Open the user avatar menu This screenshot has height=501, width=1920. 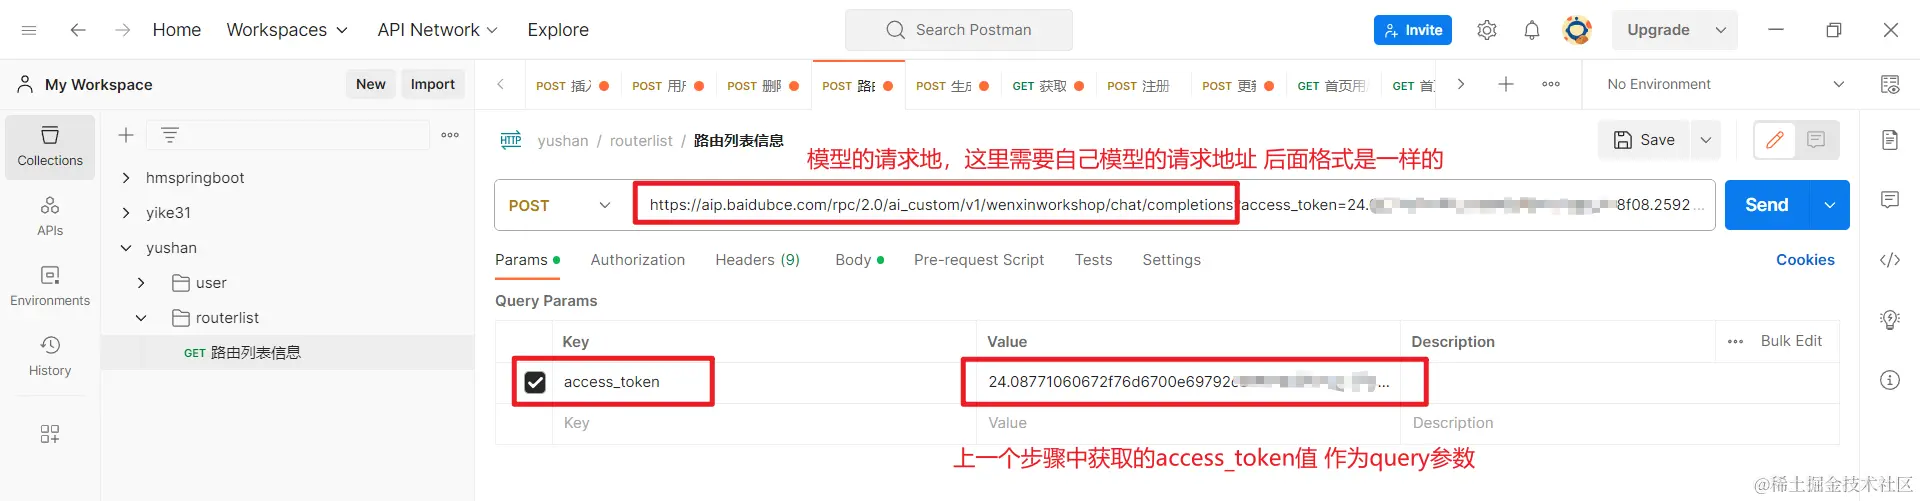point(1577,30)
